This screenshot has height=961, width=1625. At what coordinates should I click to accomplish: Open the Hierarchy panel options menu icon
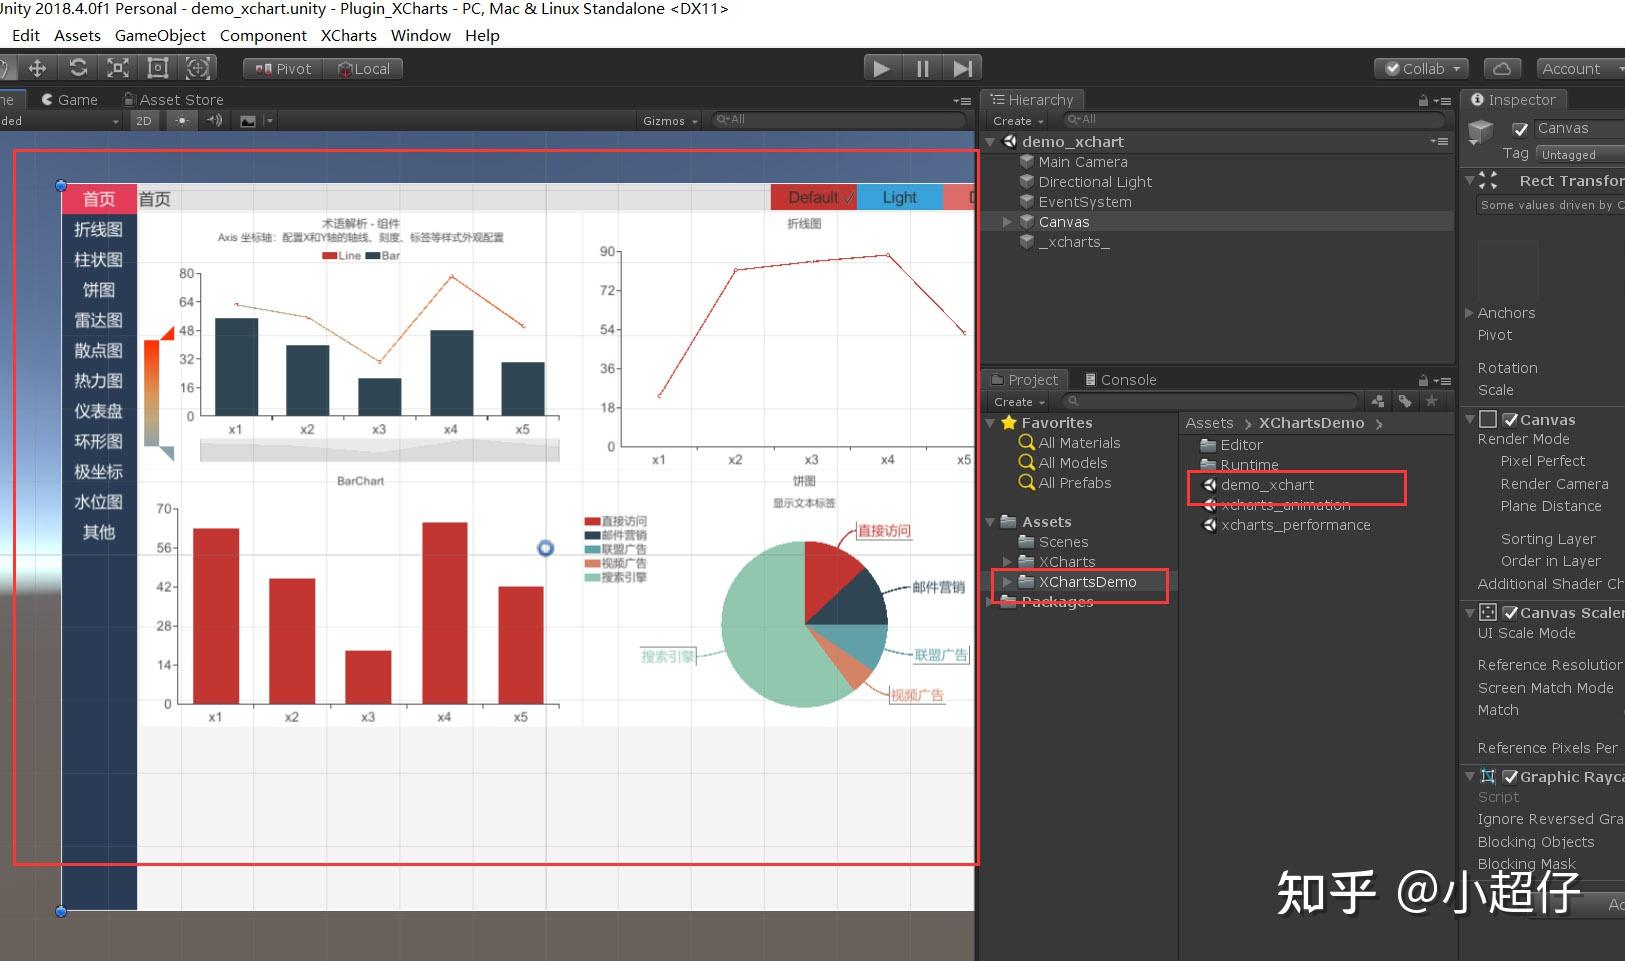coord(1442,100)
